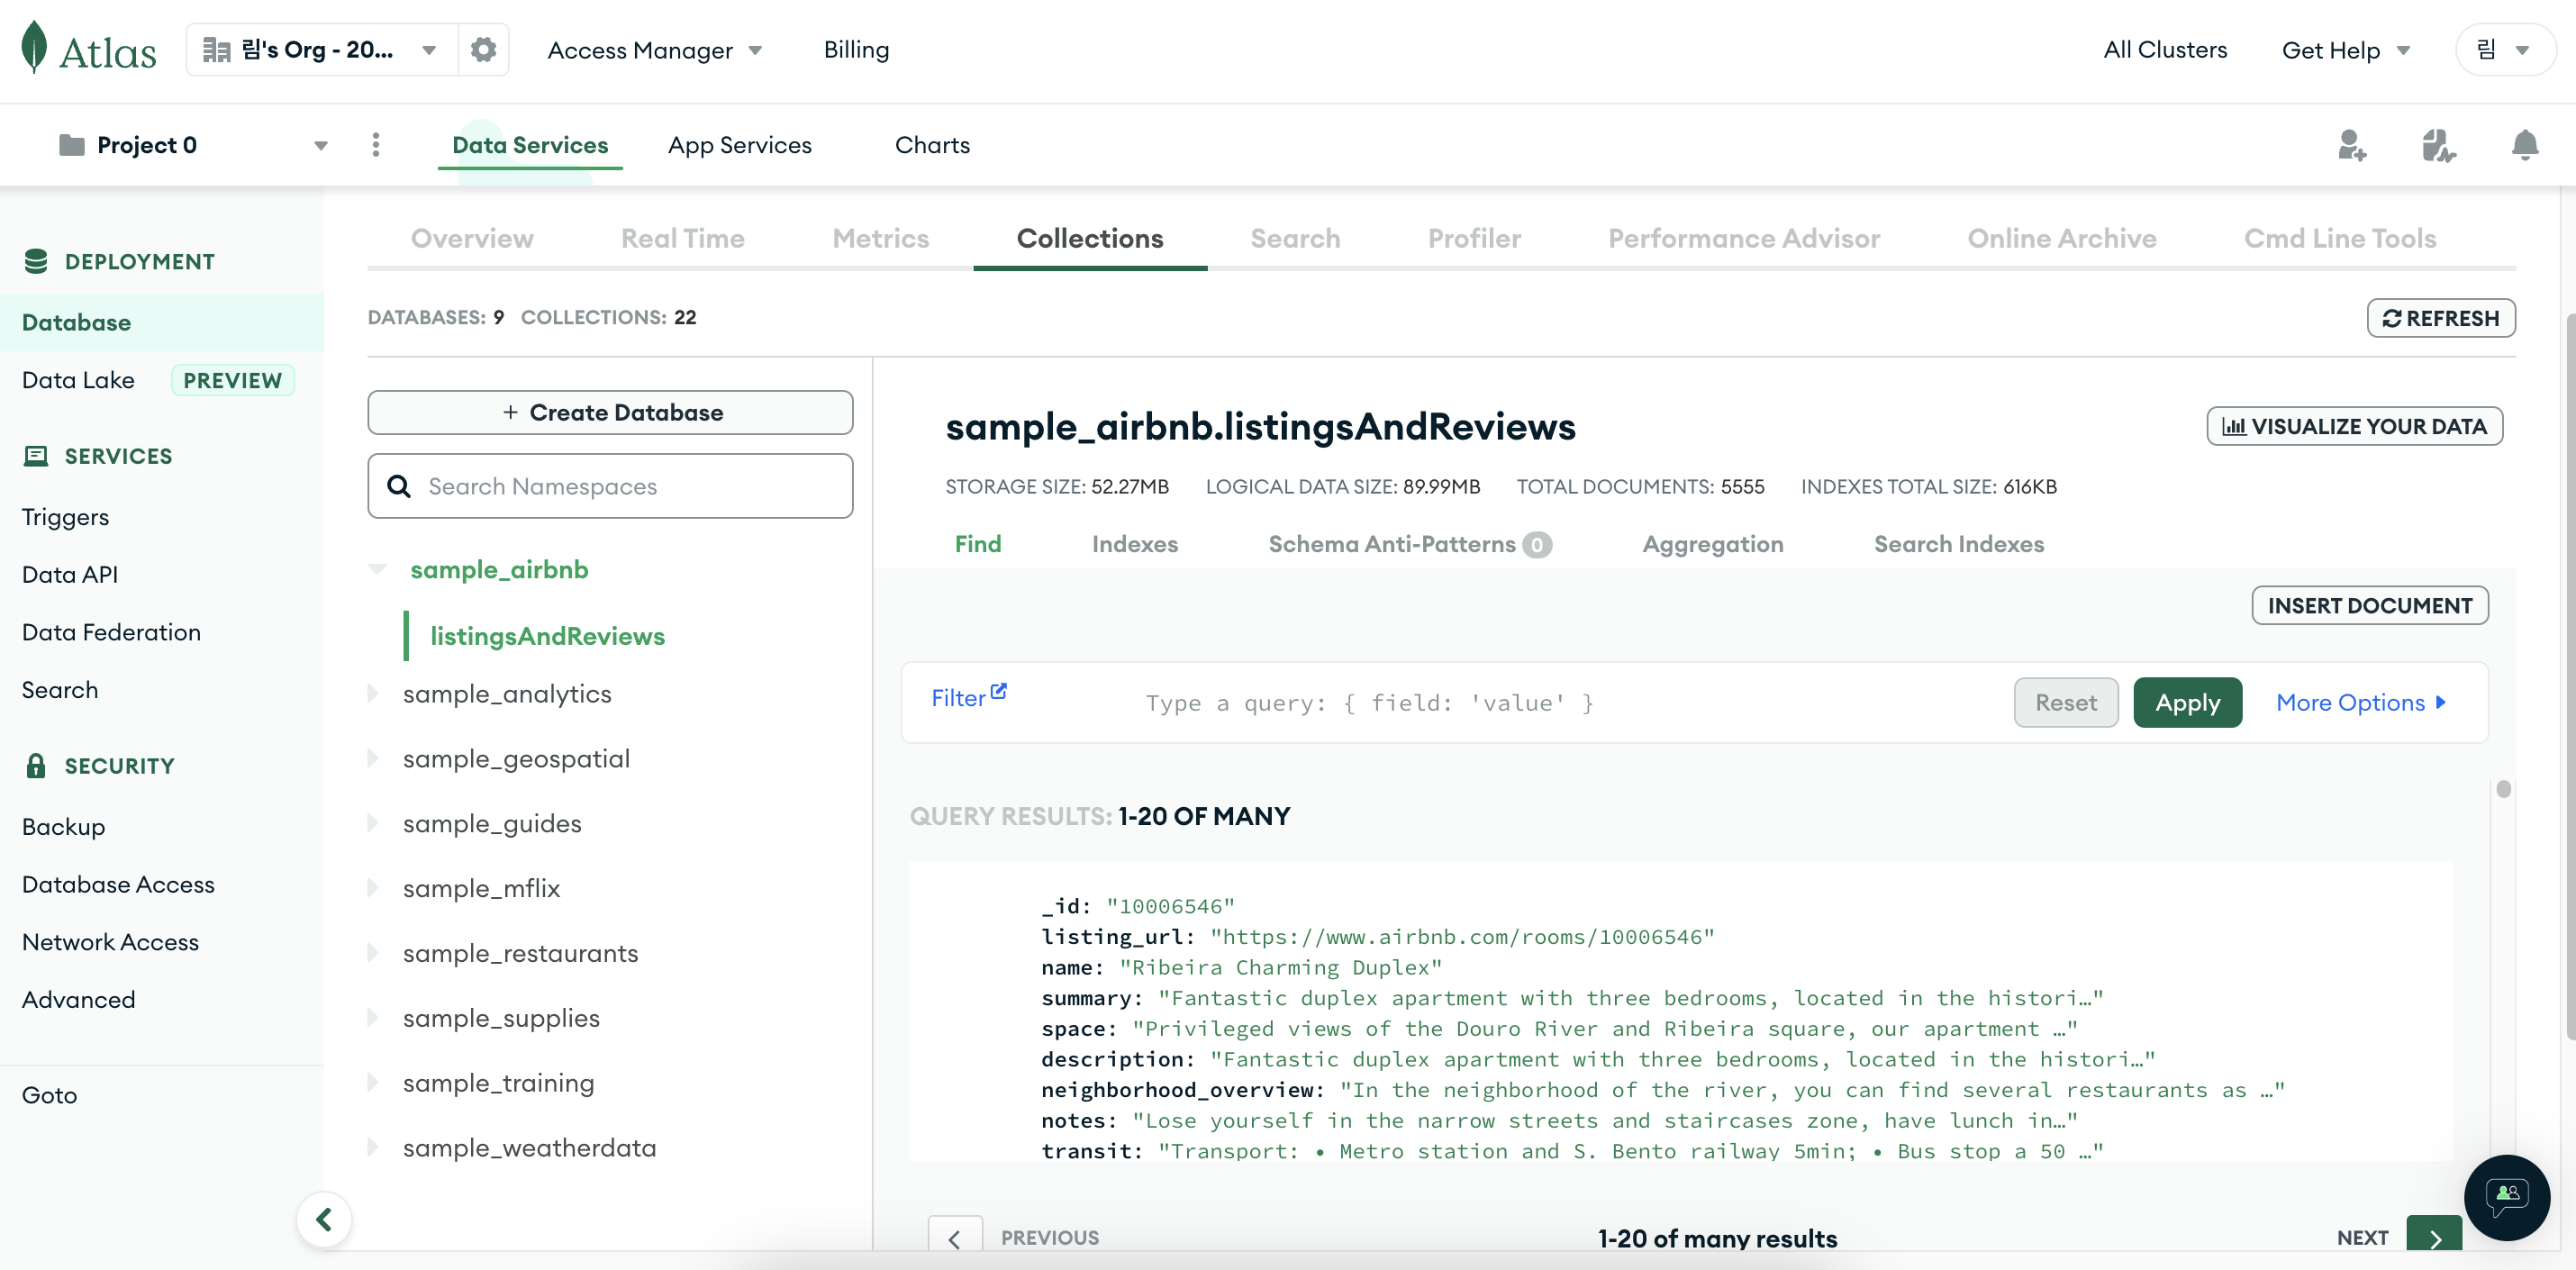This screenshot has height=1270, width=2576.
Task: Expand the sample_analytics database
Action: tap(373, 693)
